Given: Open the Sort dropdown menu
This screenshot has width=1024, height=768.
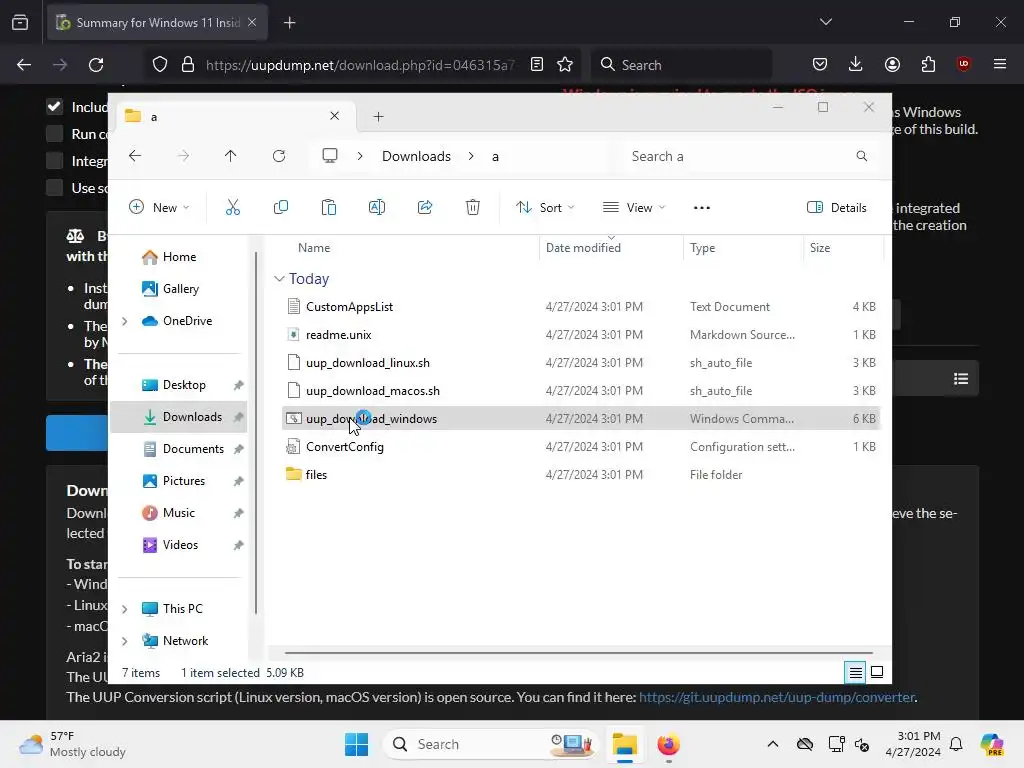Looking at the screenshot, I should click(545, 208).
